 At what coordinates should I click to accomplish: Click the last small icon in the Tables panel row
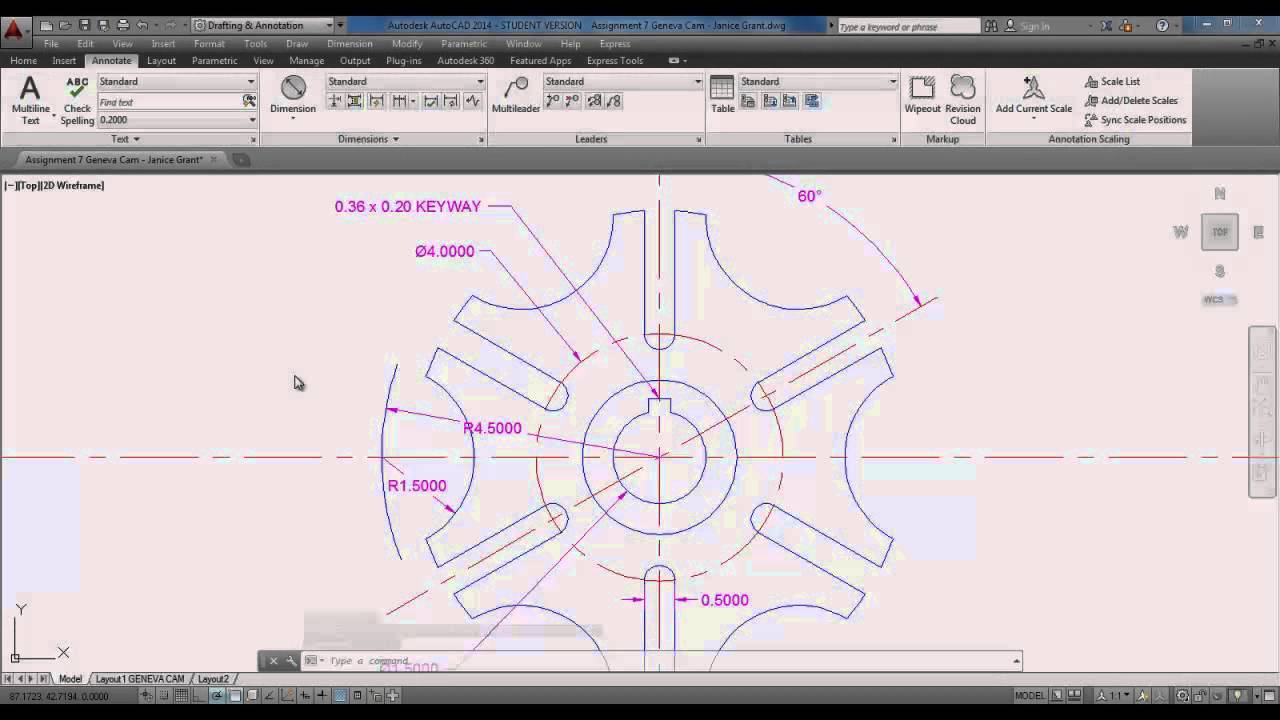(811, 101)
